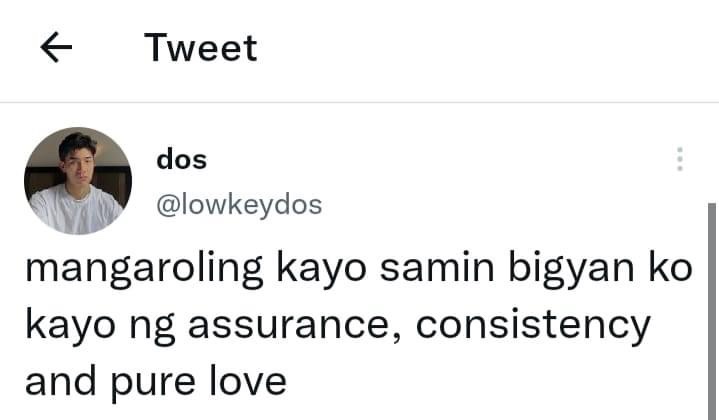Click the display name dos
Image resolution: width=719 pixels, height=420 pixels.
click(x=182, y=160)
